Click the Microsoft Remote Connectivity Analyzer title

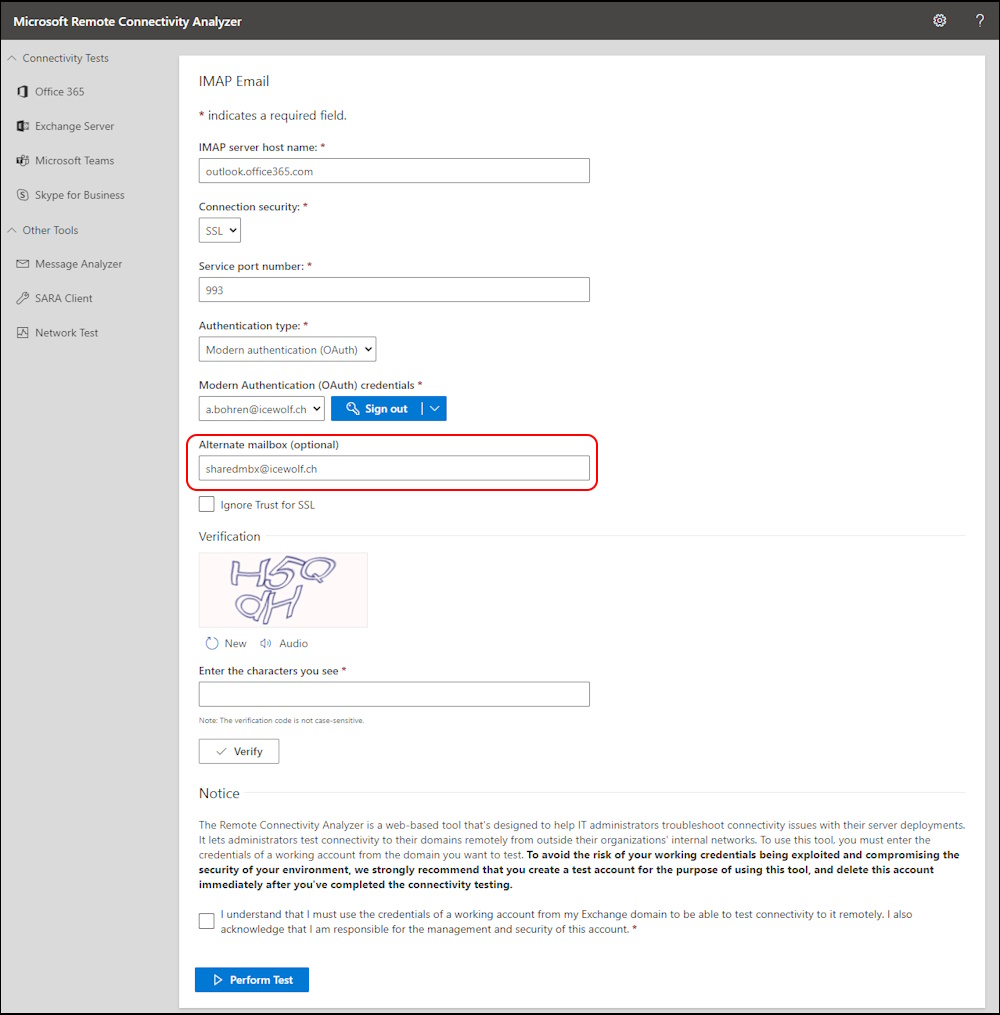click(127, 21)
